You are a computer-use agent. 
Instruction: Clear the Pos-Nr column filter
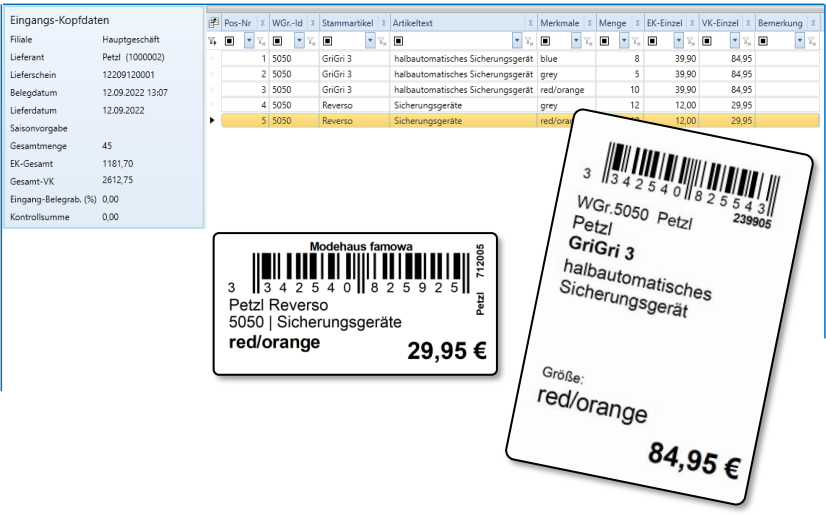261,41
